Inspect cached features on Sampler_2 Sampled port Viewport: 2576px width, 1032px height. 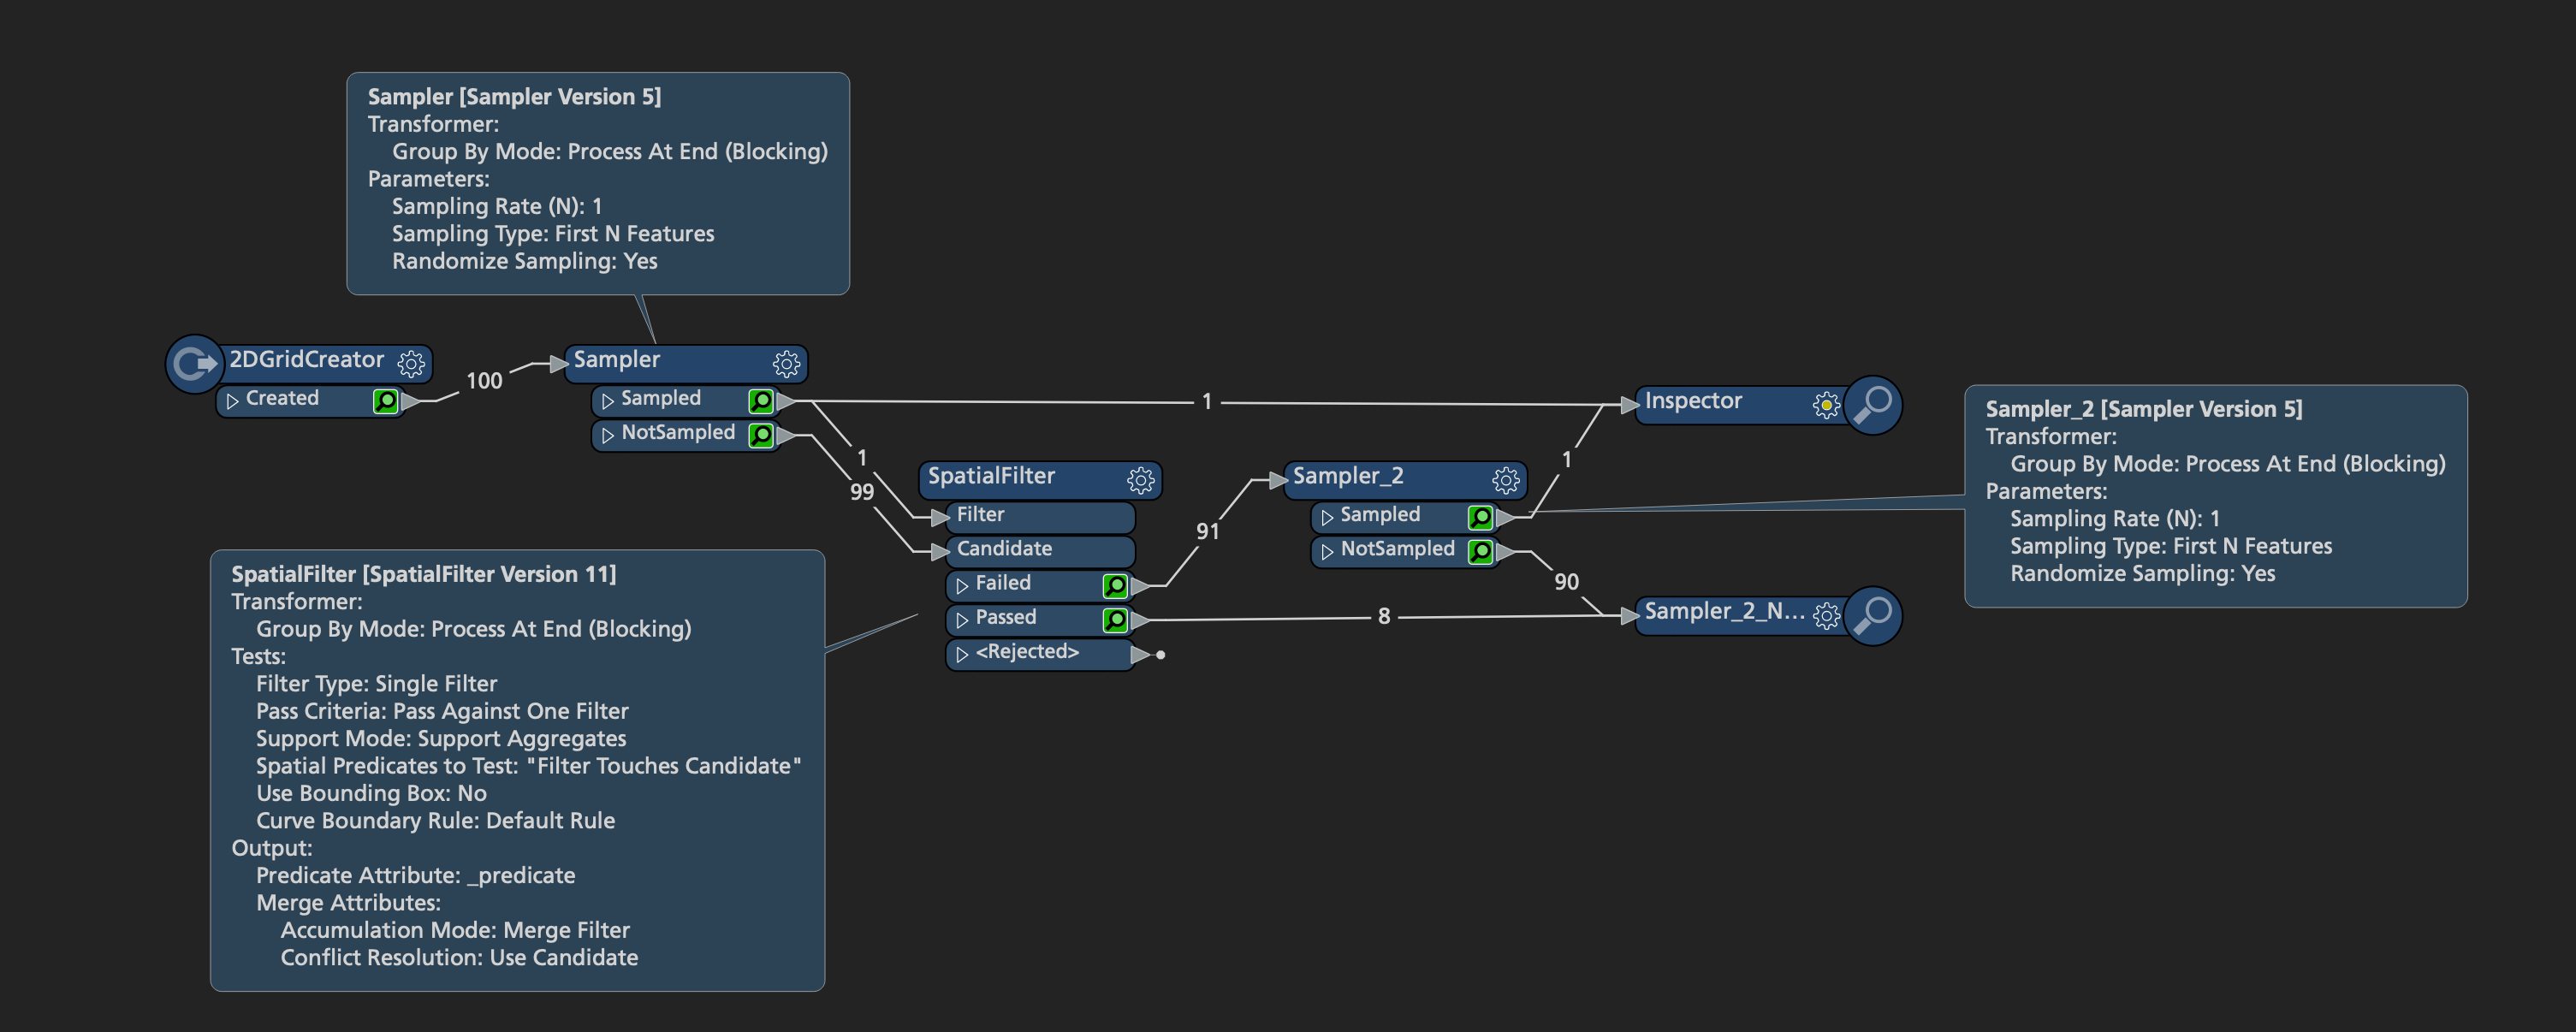(1480, 517)
